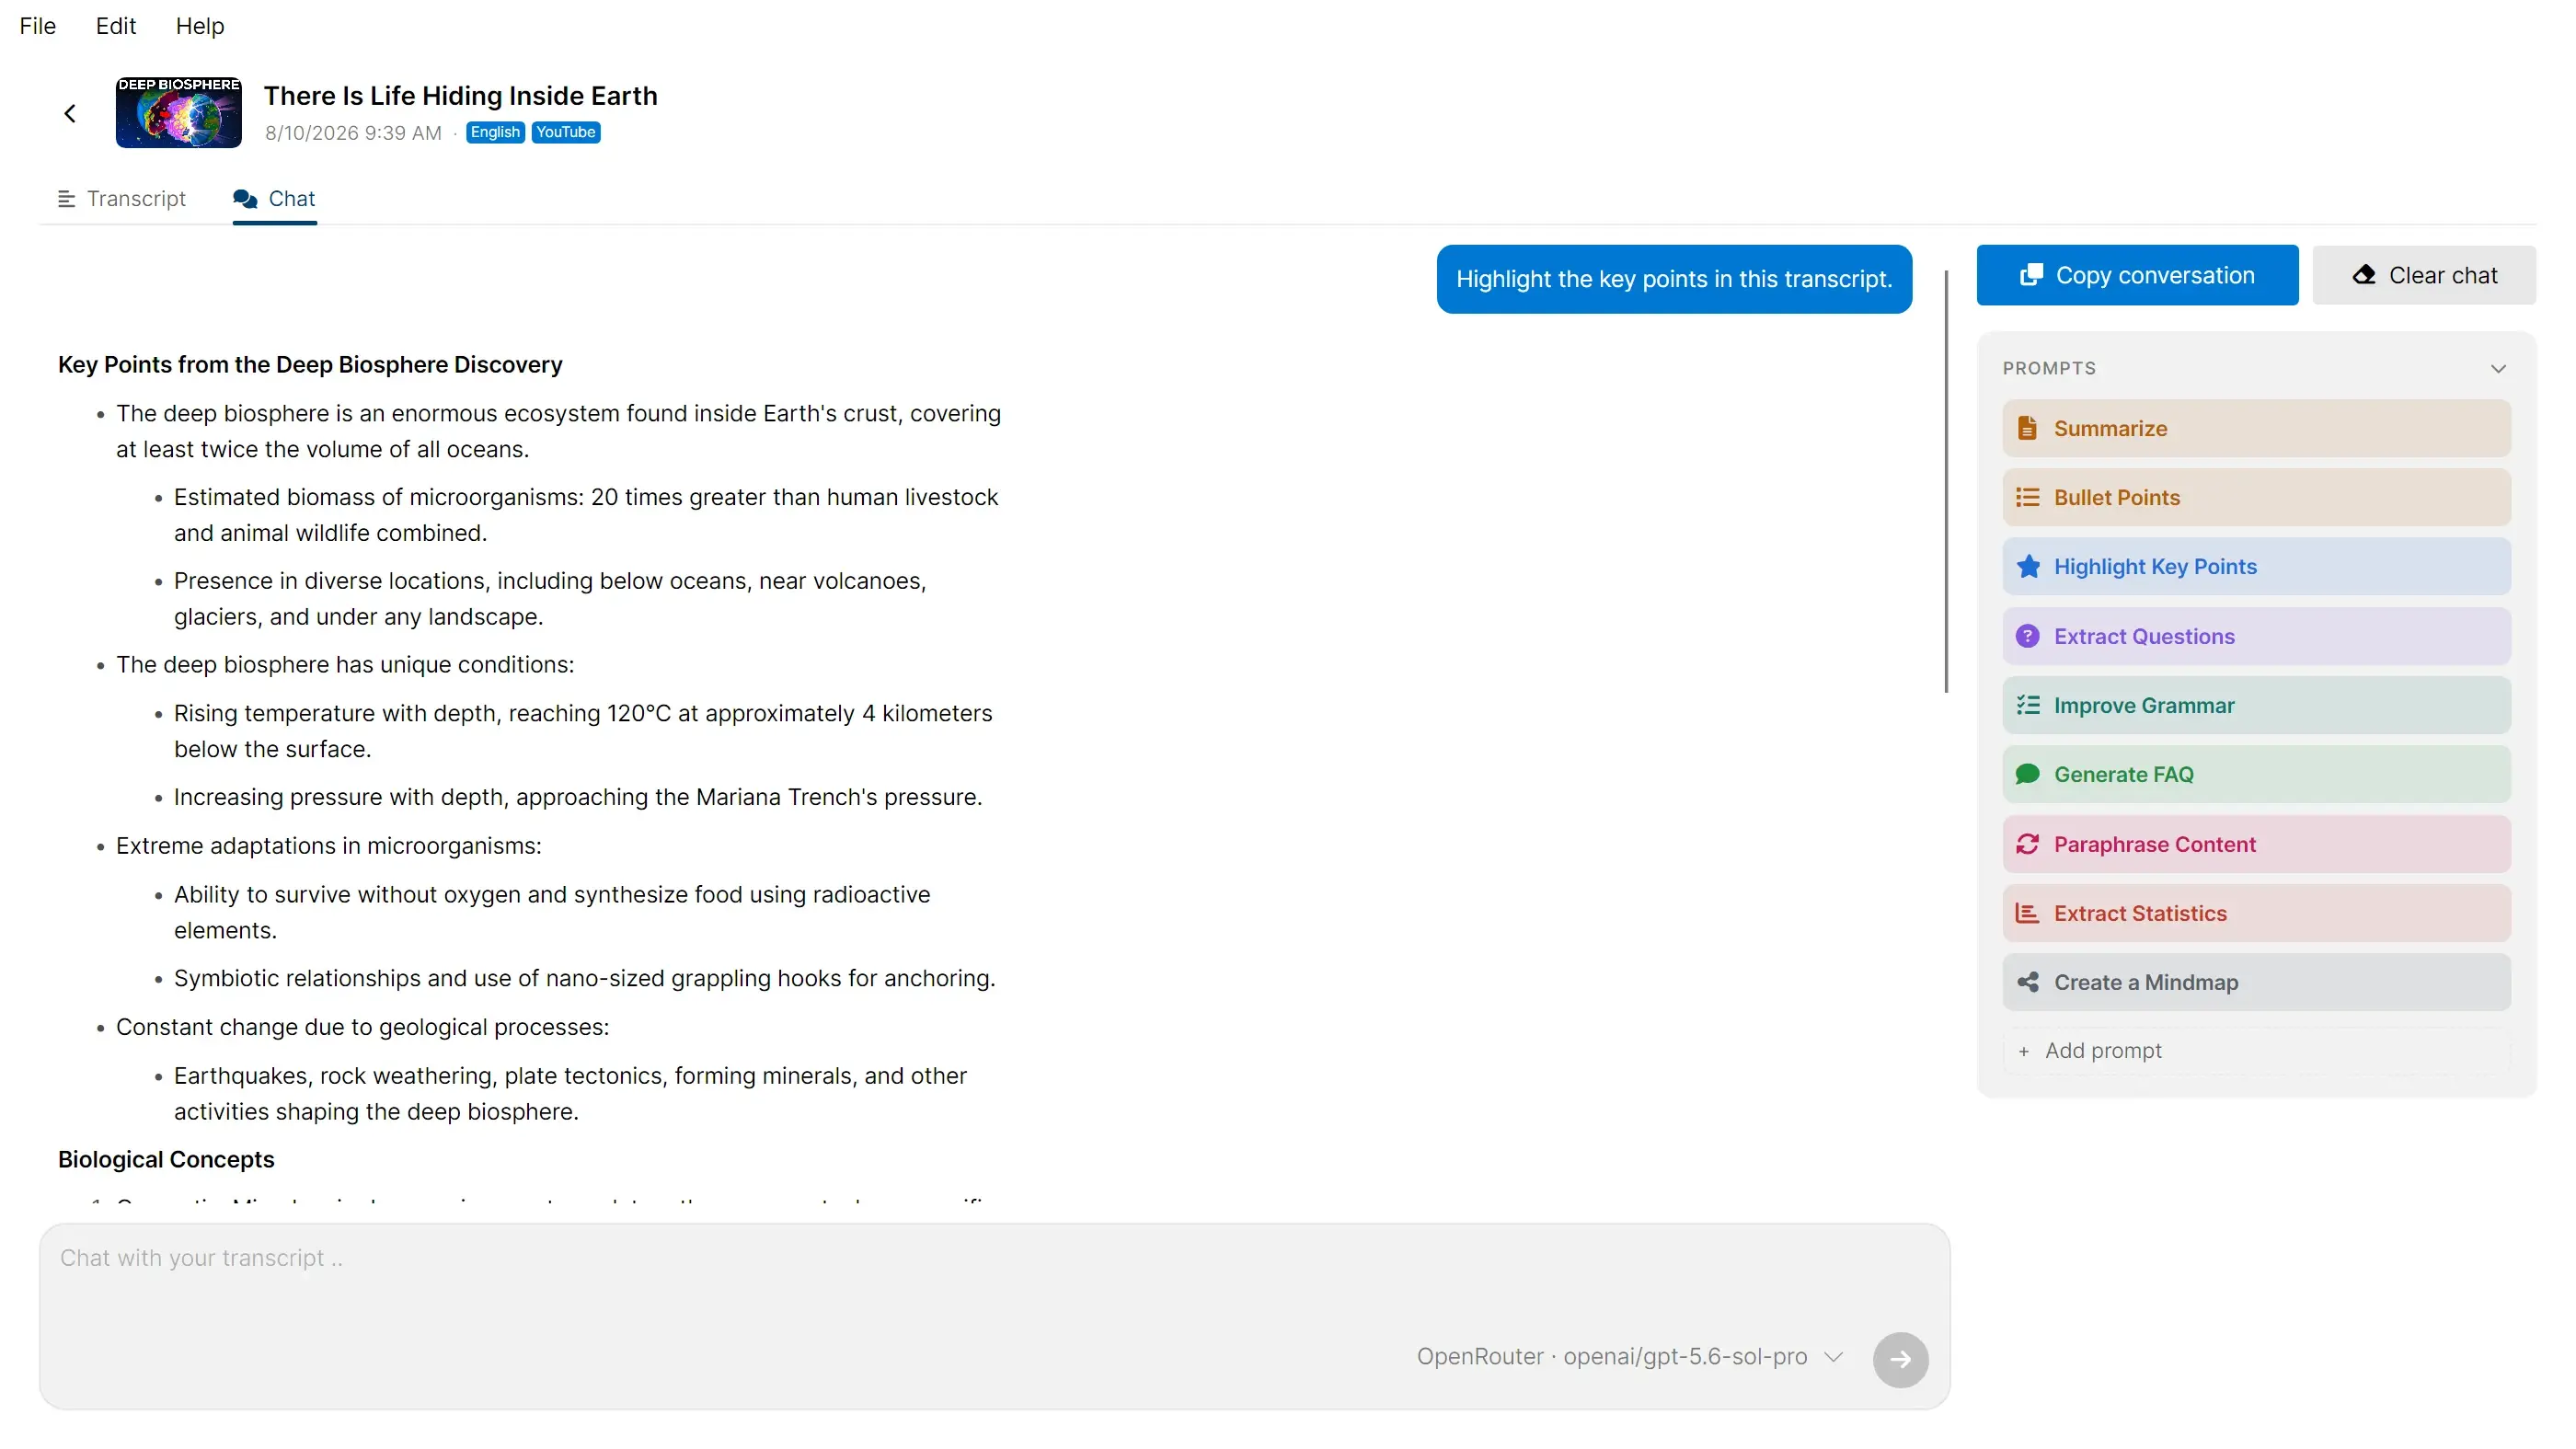Run the Improve Grammar prompt
The height and width of the screenshot is (1449, 2576).
click(x=2256, y=705)
